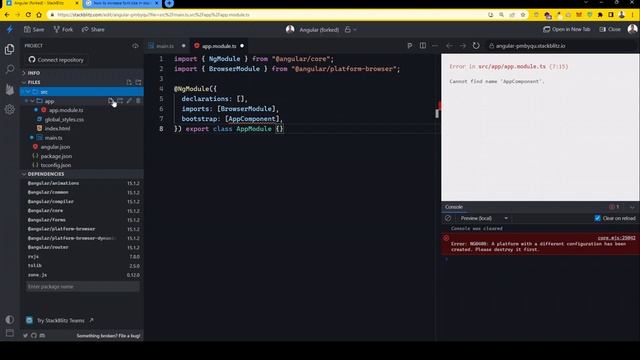The height and width of the screenshot is (360, 640).
Task: Open the Firebase sidebar icon
Action: pos(9,89)
